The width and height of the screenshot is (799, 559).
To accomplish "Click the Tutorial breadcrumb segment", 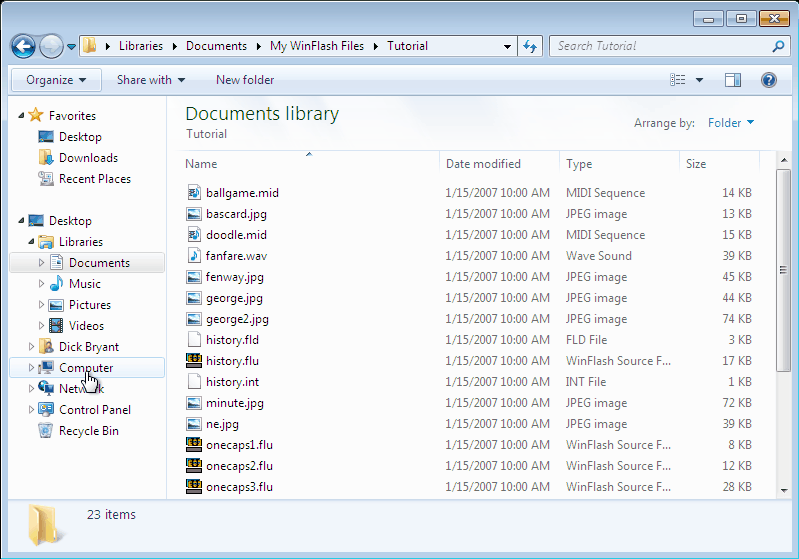I will [x=407, y=46].
